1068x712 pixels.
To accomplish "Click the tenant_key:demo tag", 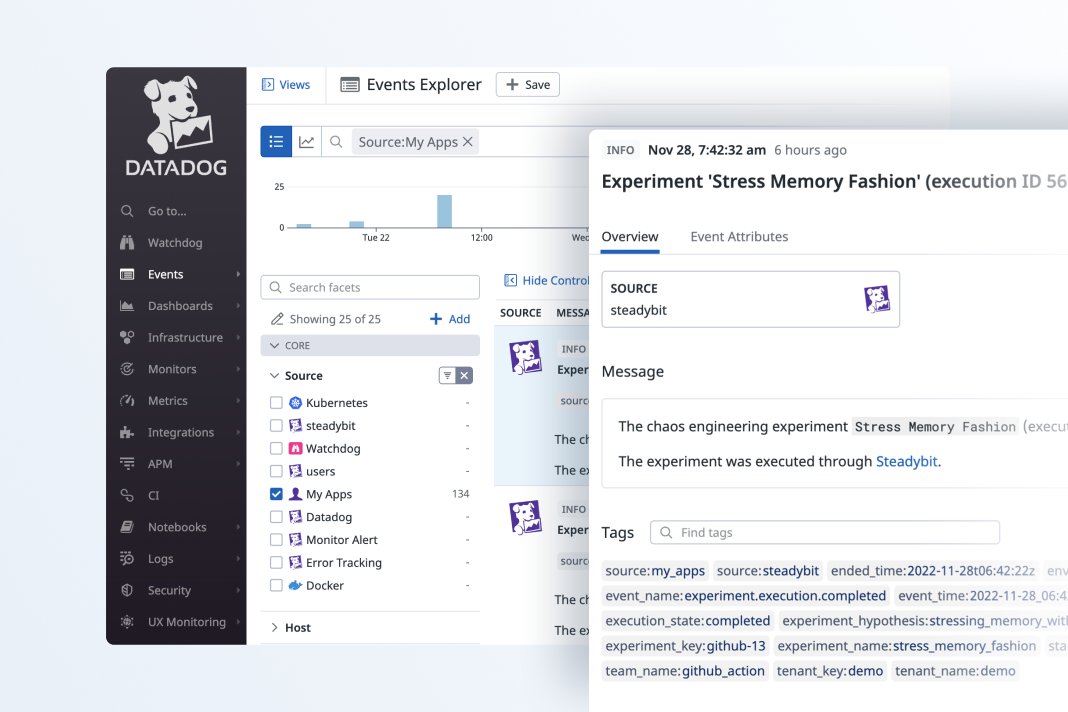I will [830, 671].
